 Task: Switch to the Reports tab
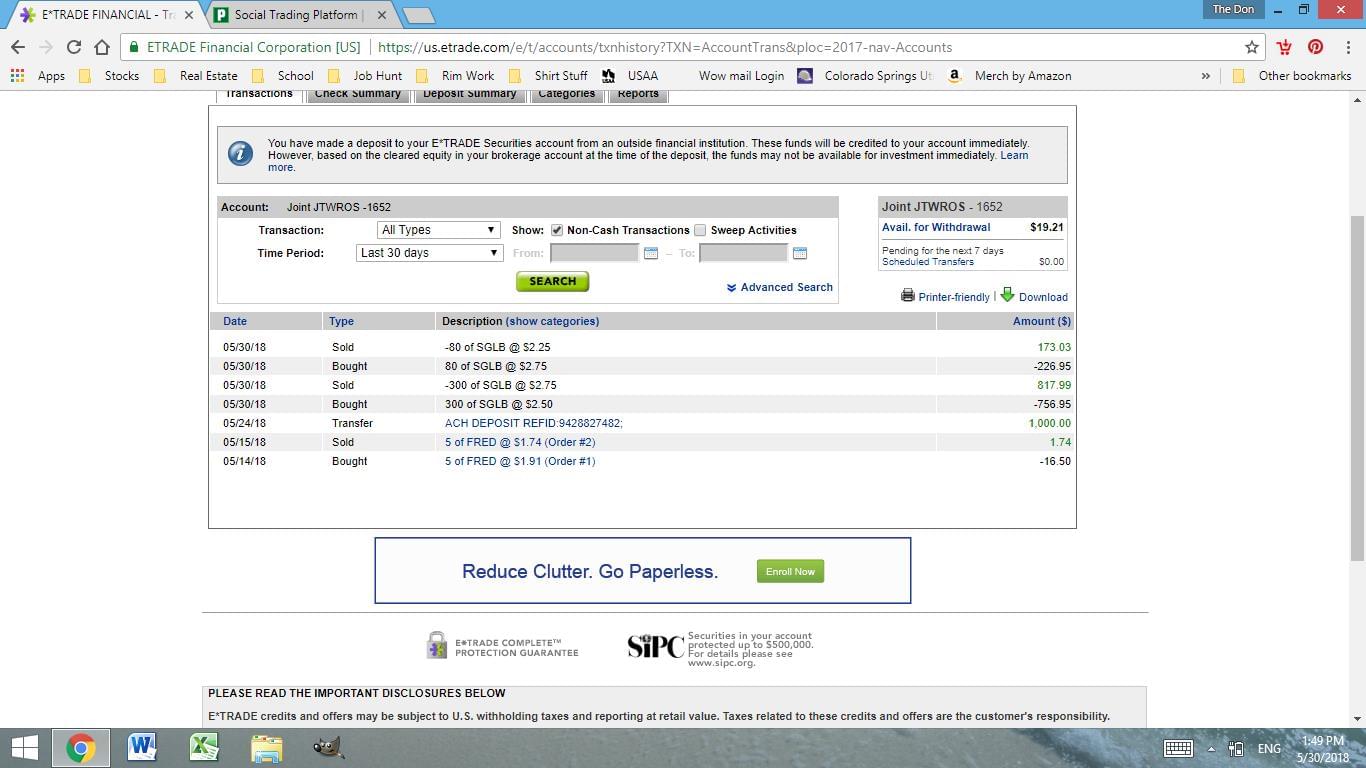(638, 94)
